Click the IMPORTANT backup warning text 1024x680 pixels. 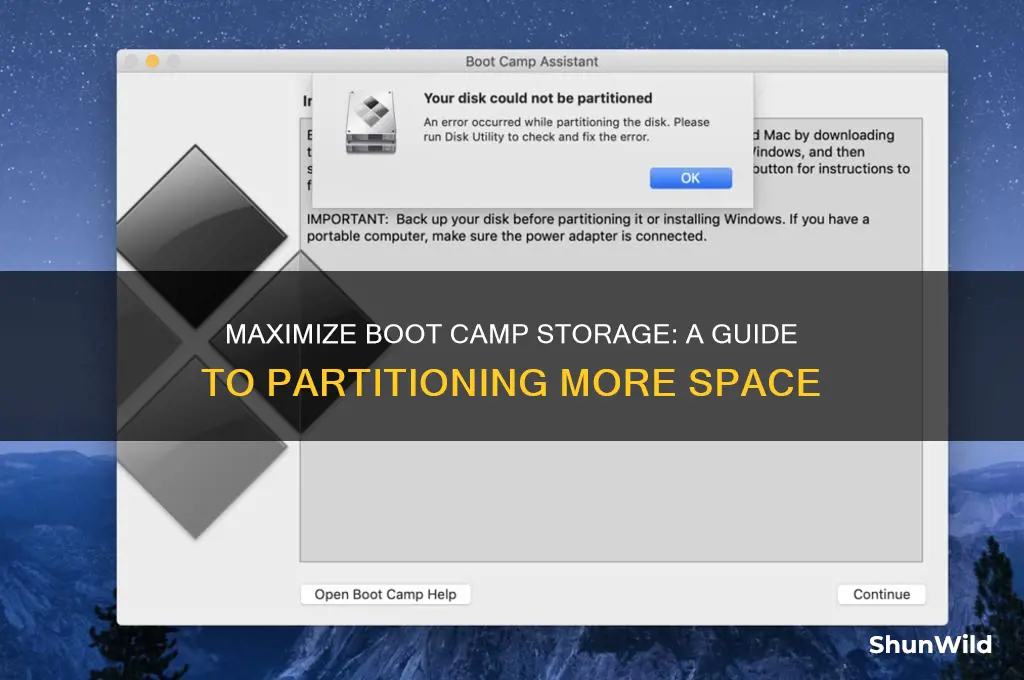pyautogui.click(x=588, y=227)
